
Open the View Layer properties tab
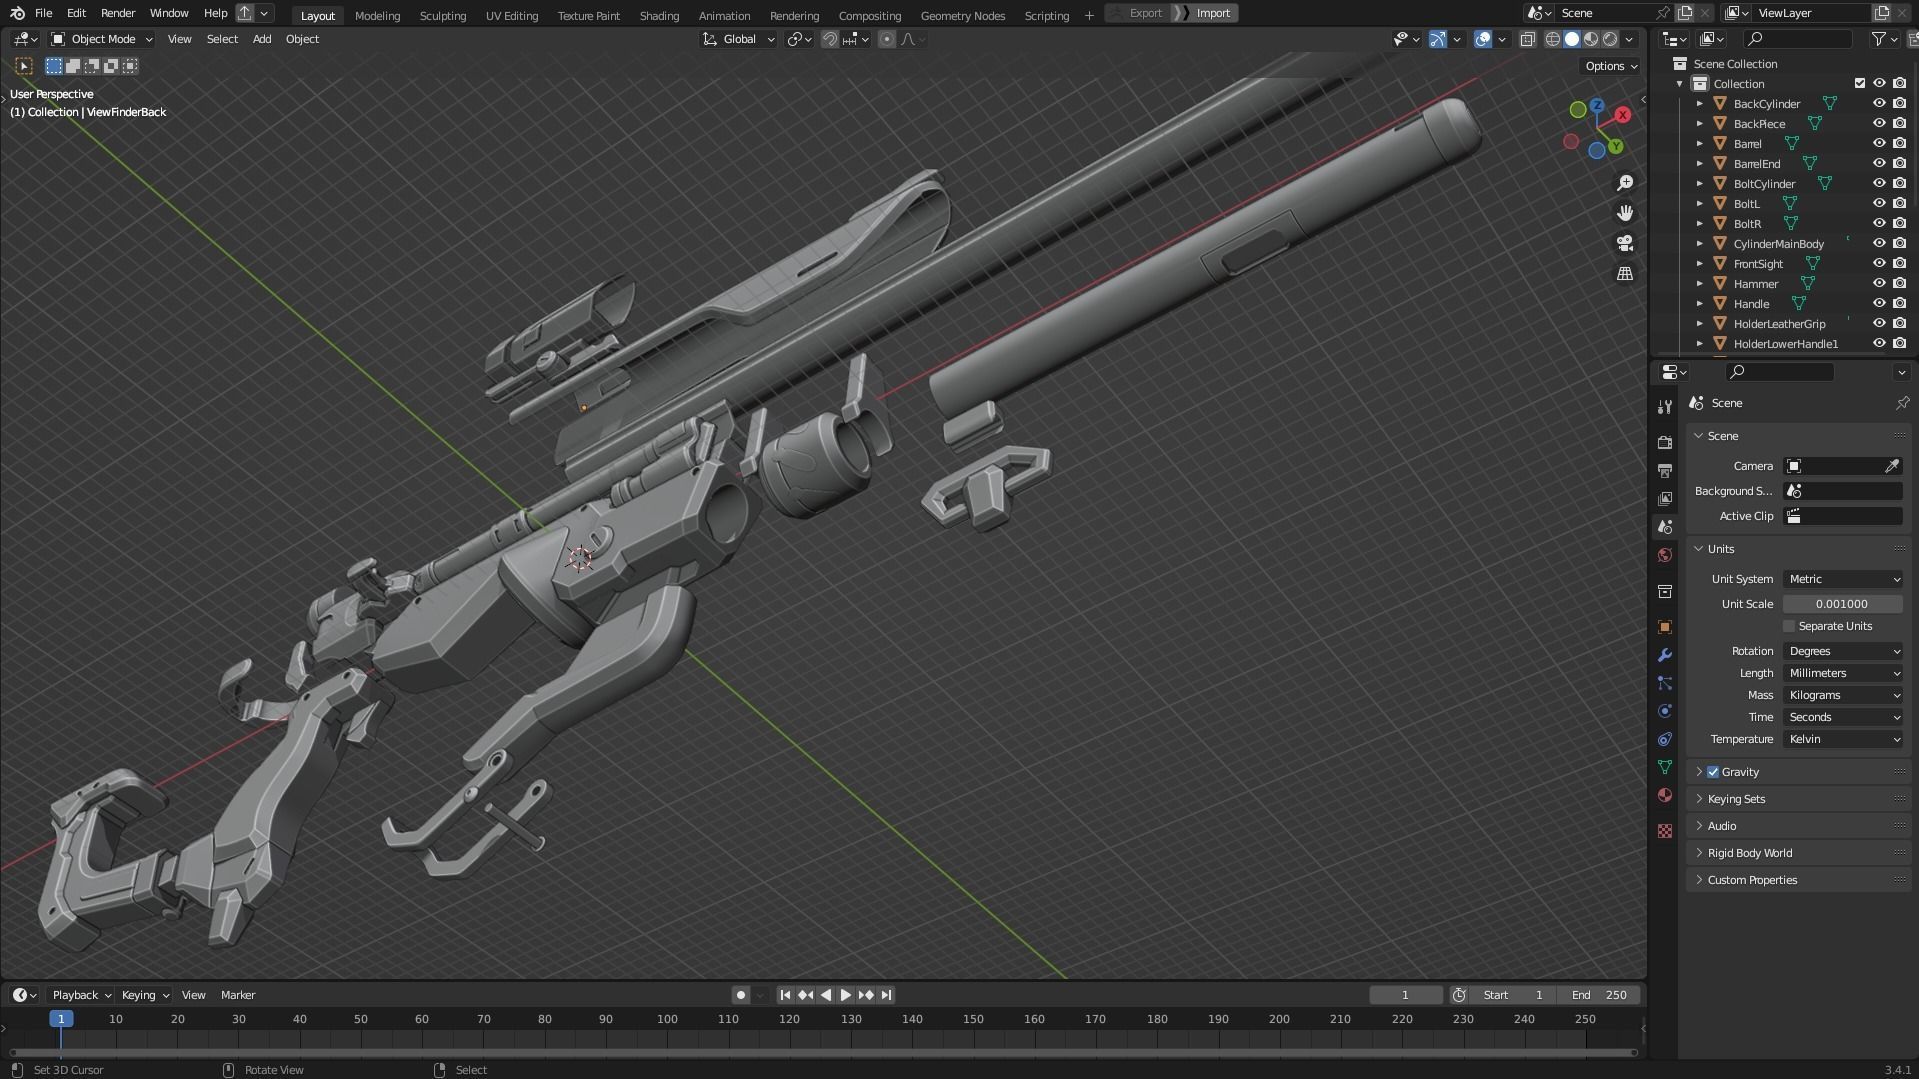coord(1665,498)
